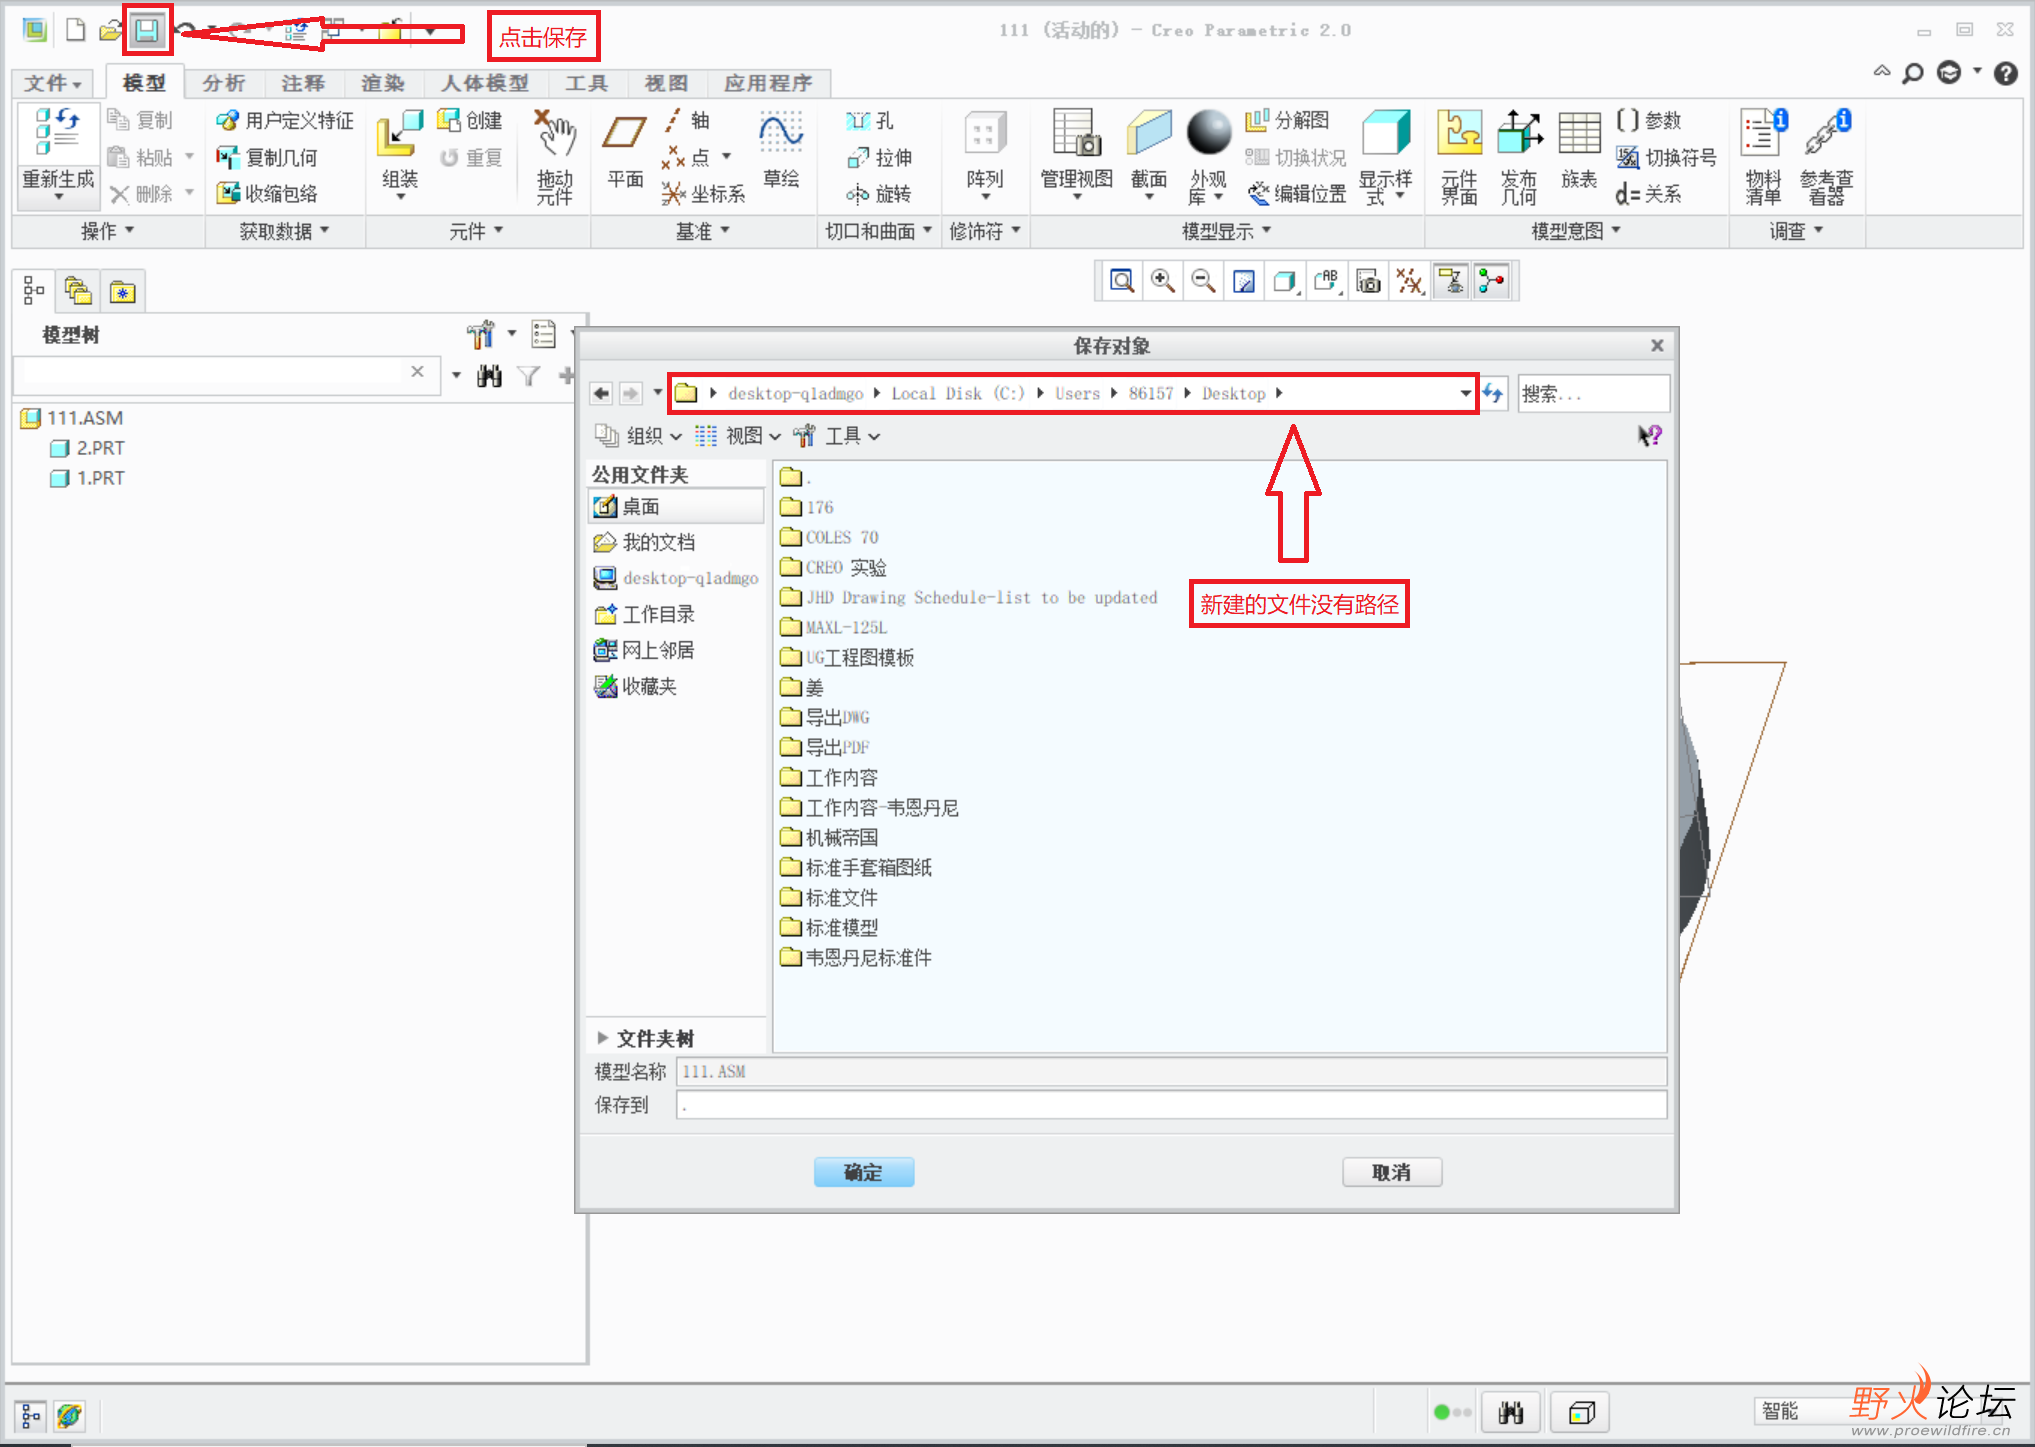Select the 标准模型 folder in file list
Viewport: 2035px width, 1447px height.
[829, 927]
